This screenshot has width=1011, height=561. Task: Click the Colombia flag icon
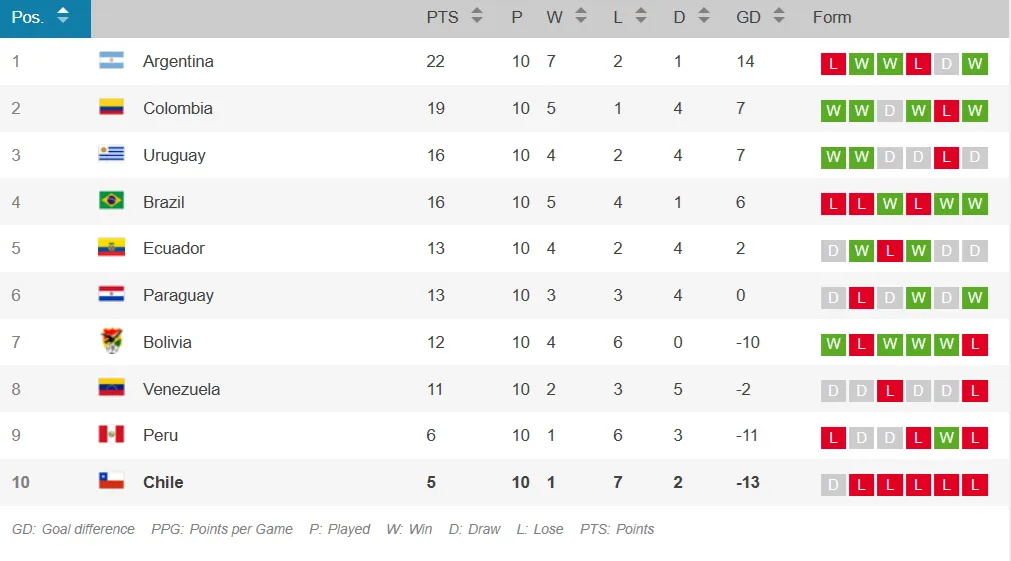111,108
